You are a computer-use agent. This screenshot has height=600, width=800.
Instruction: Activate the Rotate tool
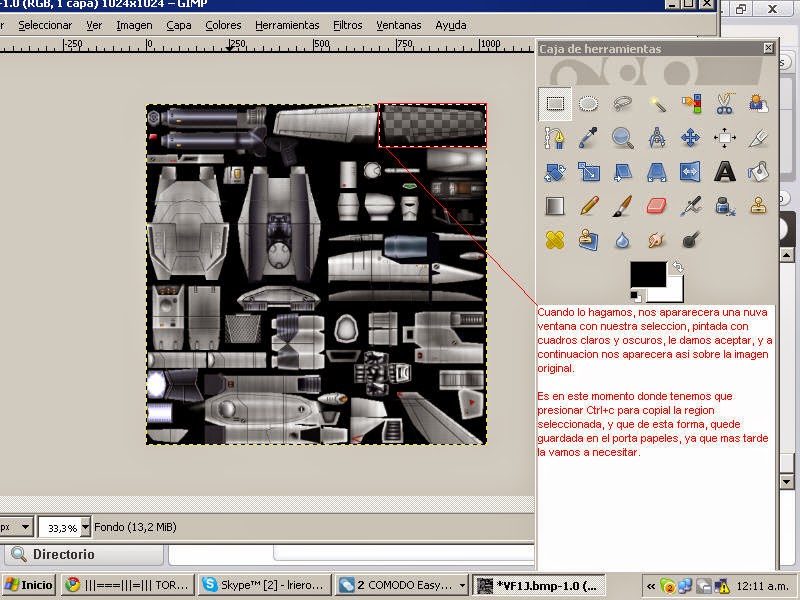coord(555,172)
